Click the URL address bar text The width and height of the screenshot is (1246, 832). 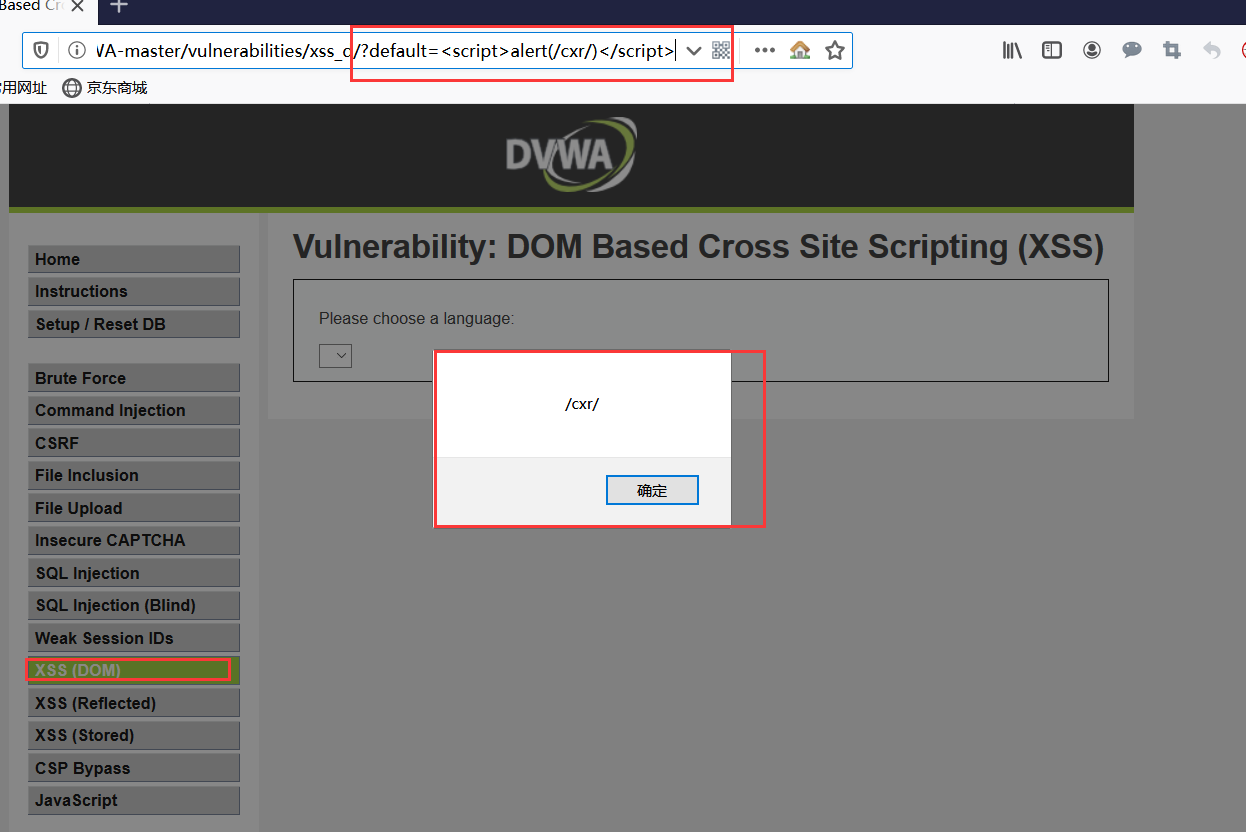coord(385,50)
